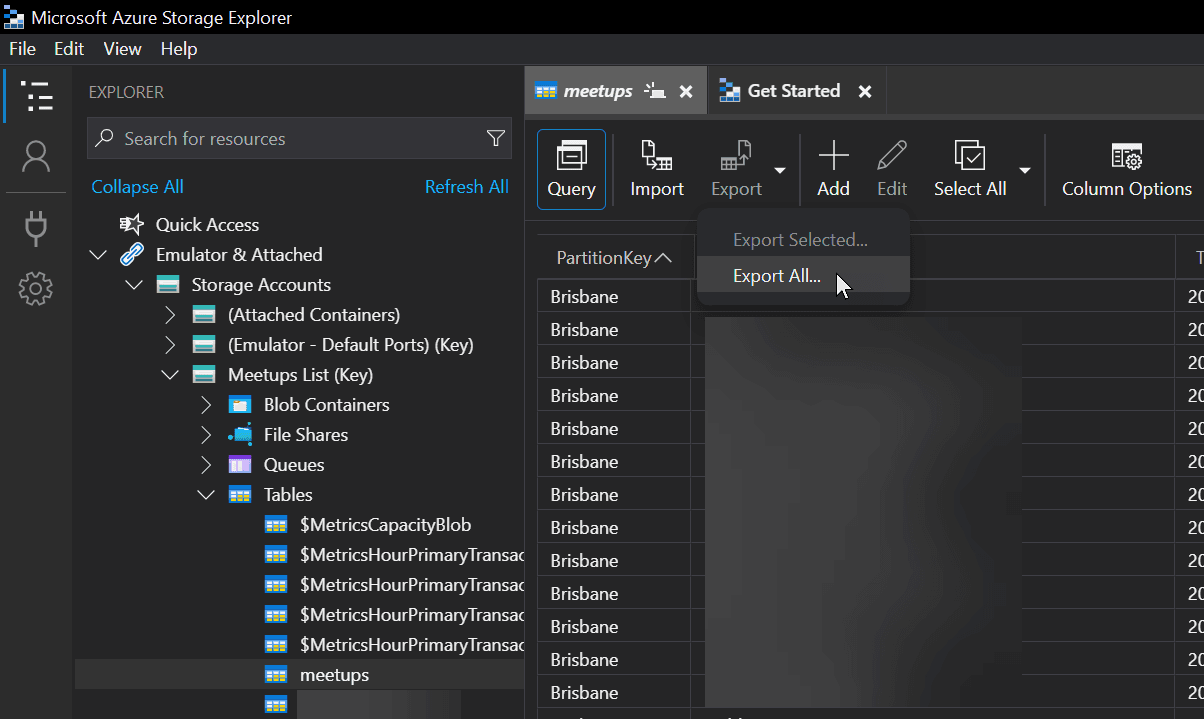Click the Import toolbar button
The width and height of the screenshot is (1204, 719).
coord(657,169)
